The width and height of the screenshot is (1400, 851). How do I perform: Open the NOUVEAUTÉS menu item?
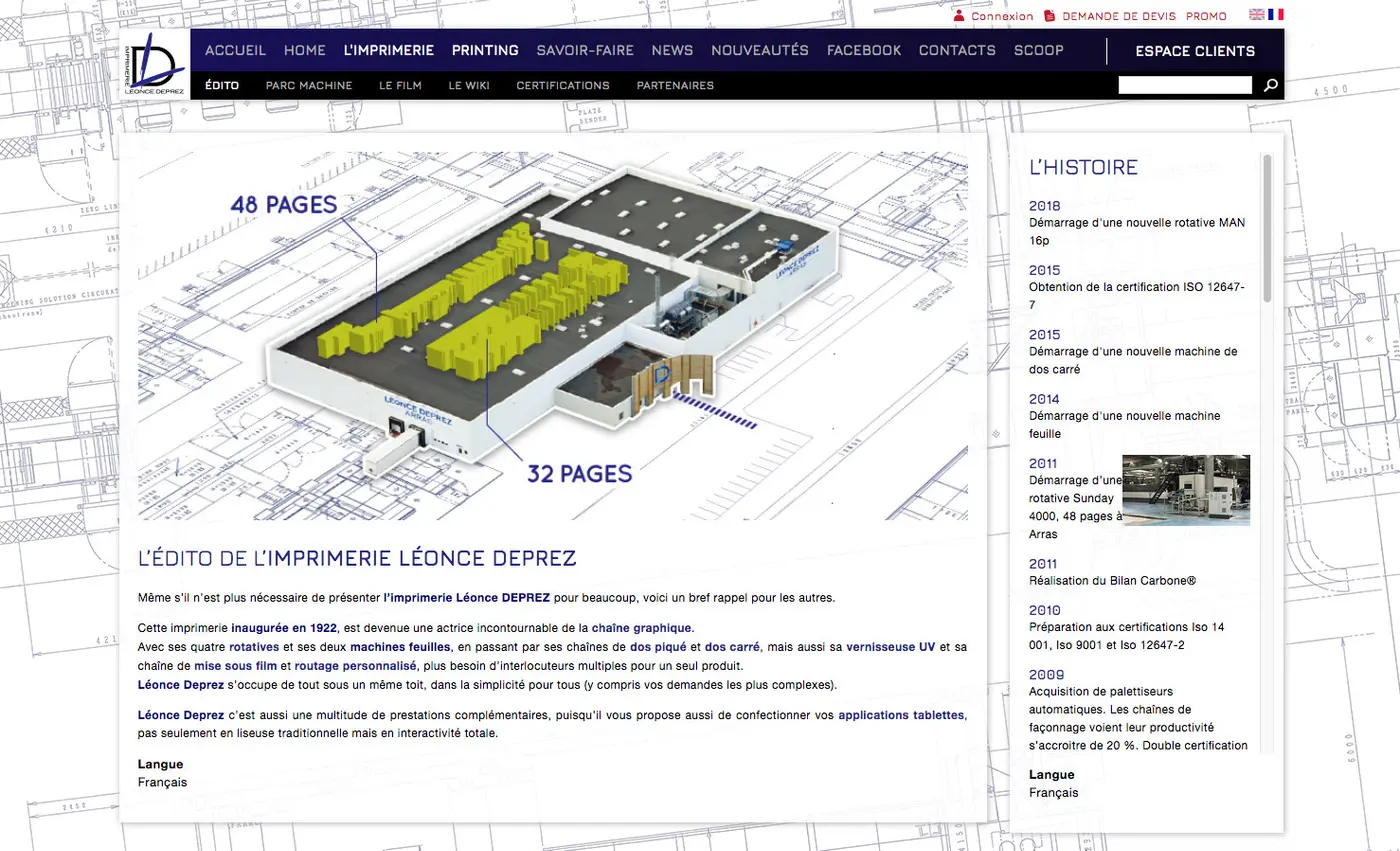(760, 50)
